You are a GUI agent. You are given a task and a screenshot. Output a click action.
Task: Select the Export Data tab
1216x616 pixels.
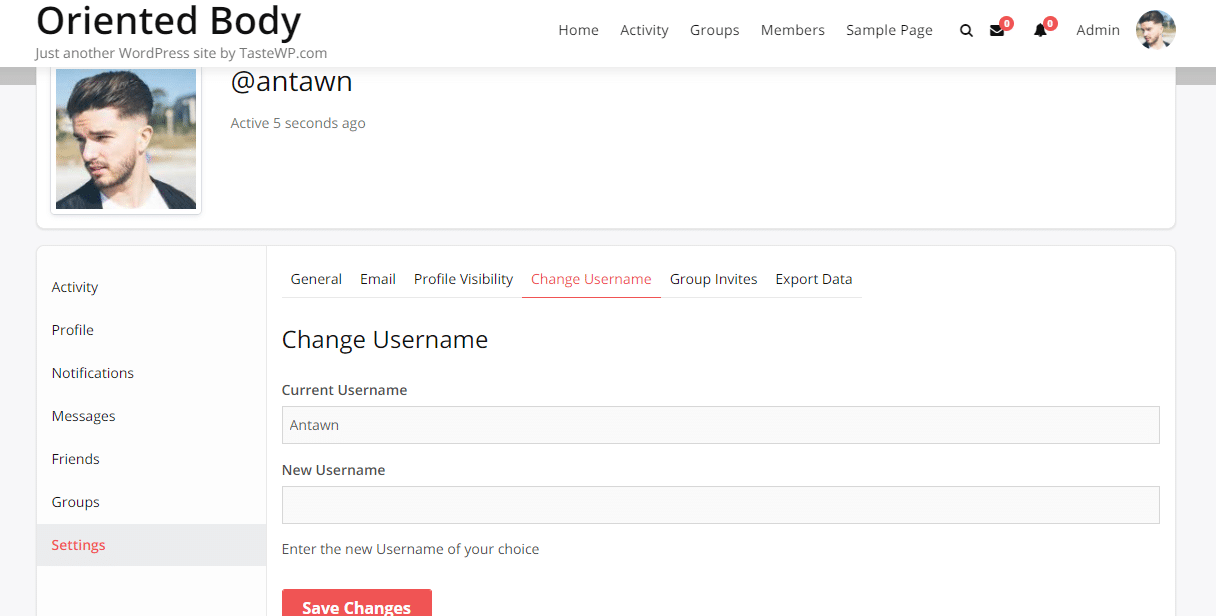tap(813, 279)
